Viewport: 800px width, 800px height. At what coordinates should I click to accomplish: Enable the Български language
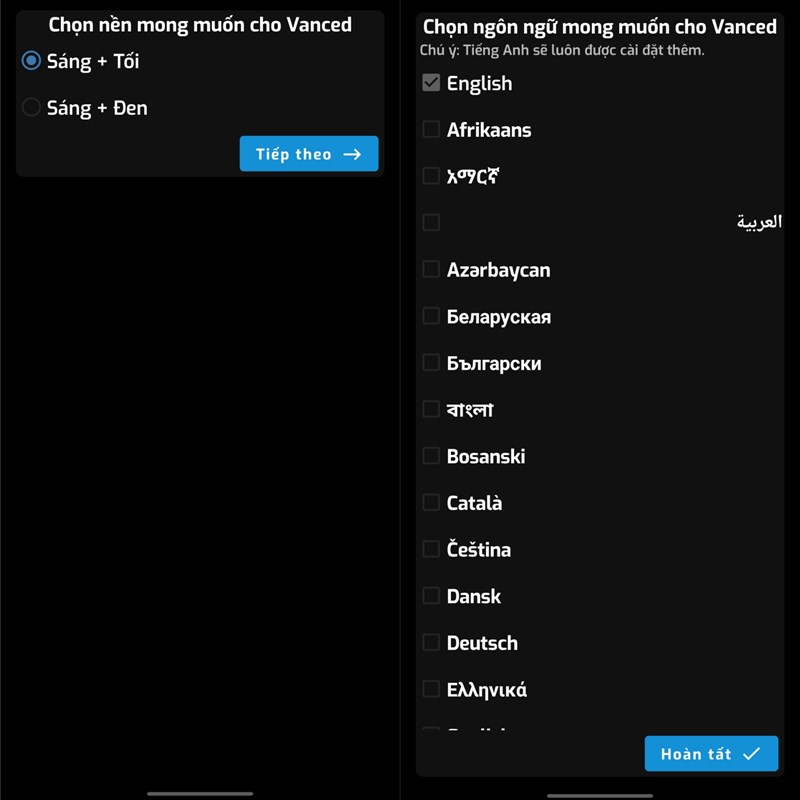coord(431,362)
